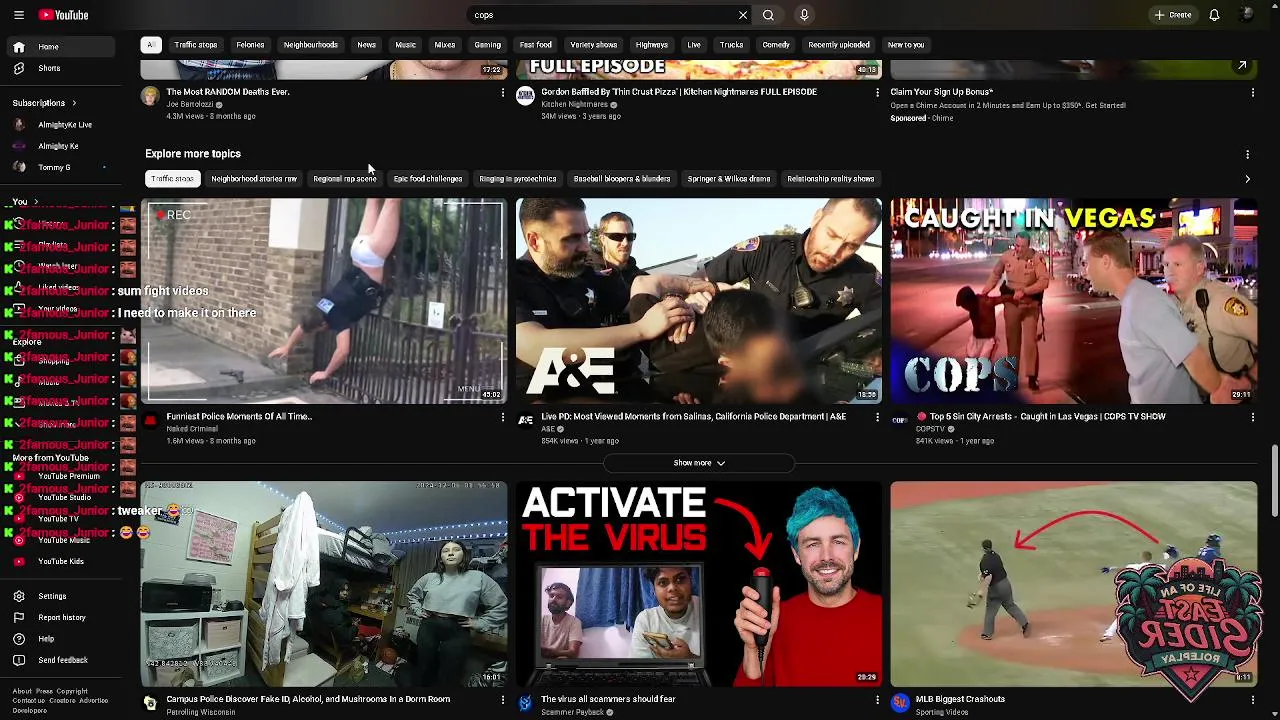Select the 'Music' filter chip
The image size is (1280, 720).
405,45
